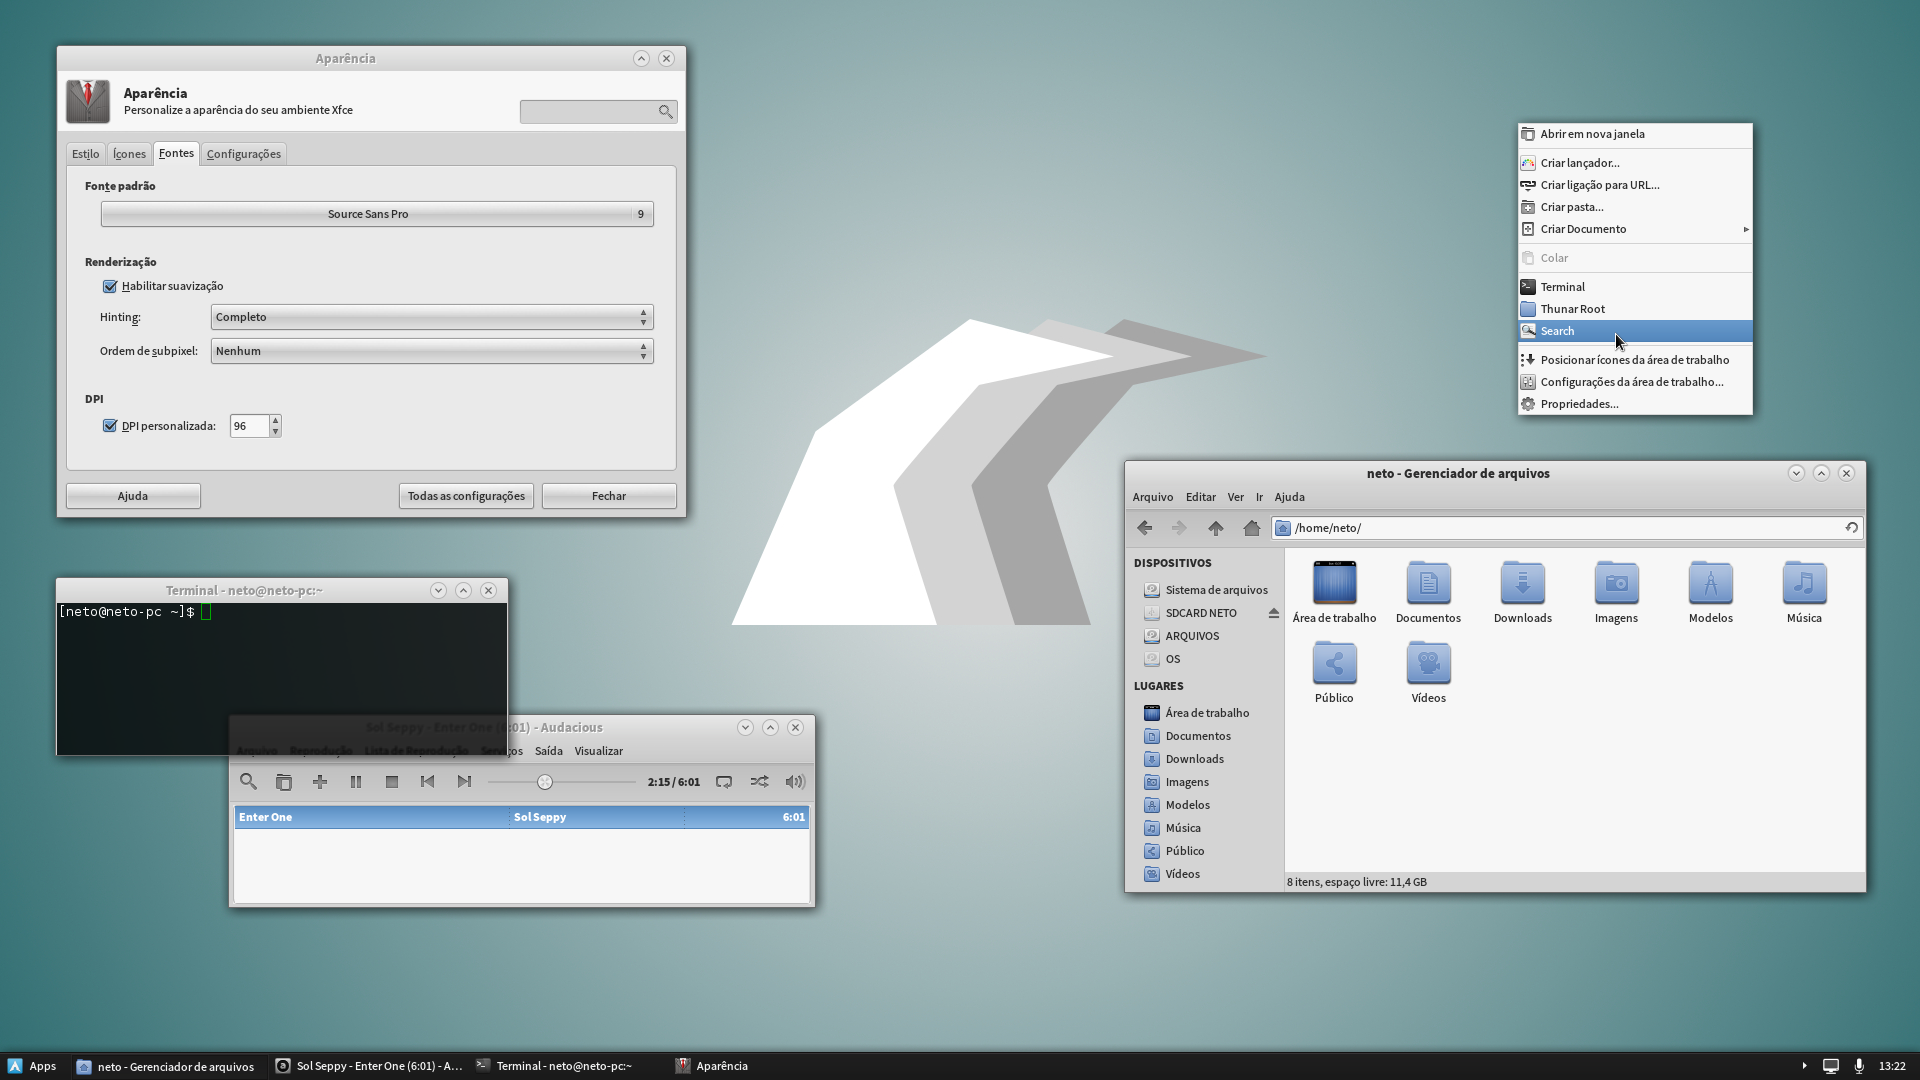Click the Aparência search field

[x=598, y=112]
